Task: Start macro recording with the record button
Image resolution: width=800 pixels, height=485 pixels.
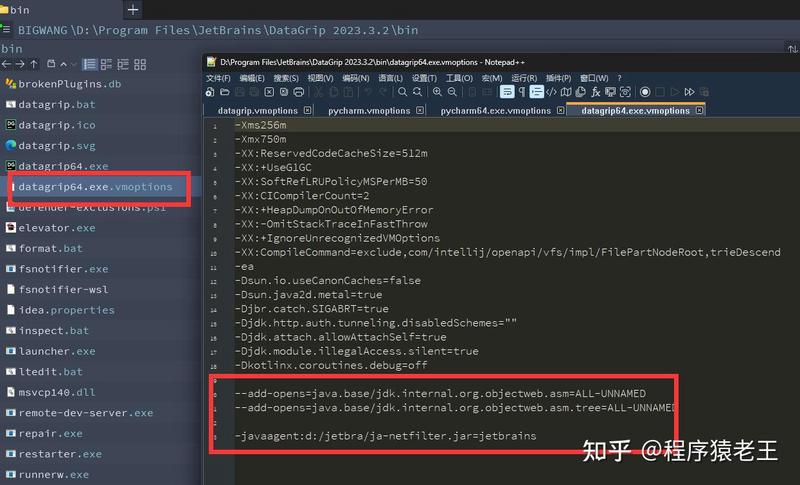Action: pos(645,92)
